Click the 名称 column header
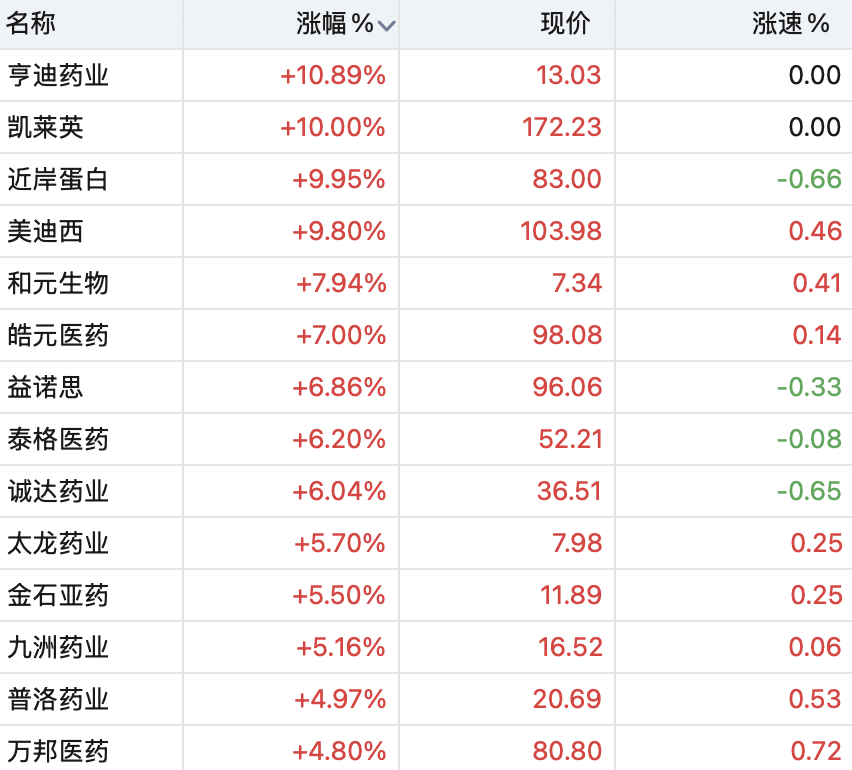 30,23
